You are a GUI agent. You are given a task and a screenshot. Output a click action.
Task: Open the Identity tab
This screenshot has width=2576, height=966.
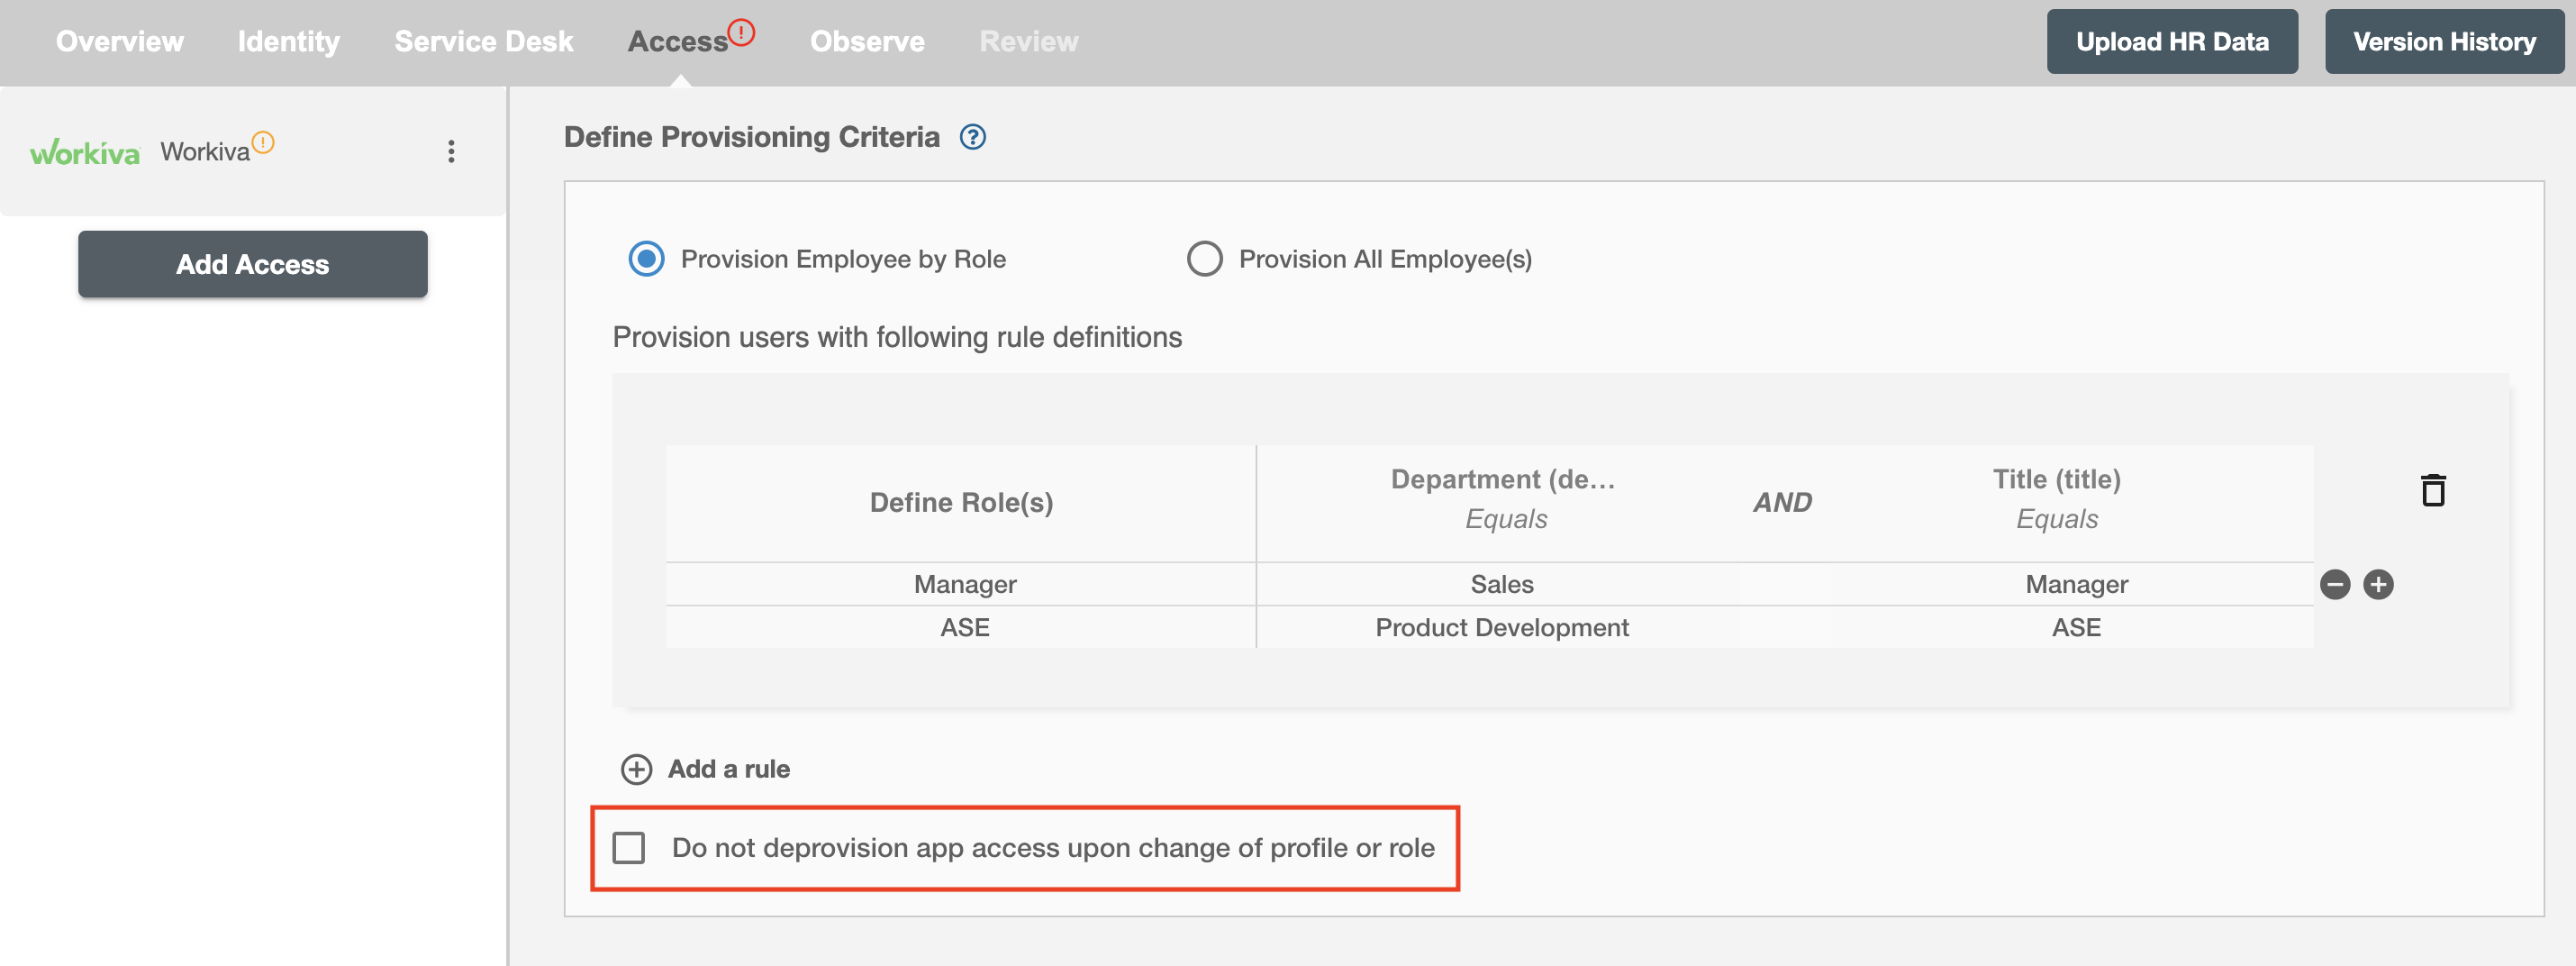[x=289, y=42]
